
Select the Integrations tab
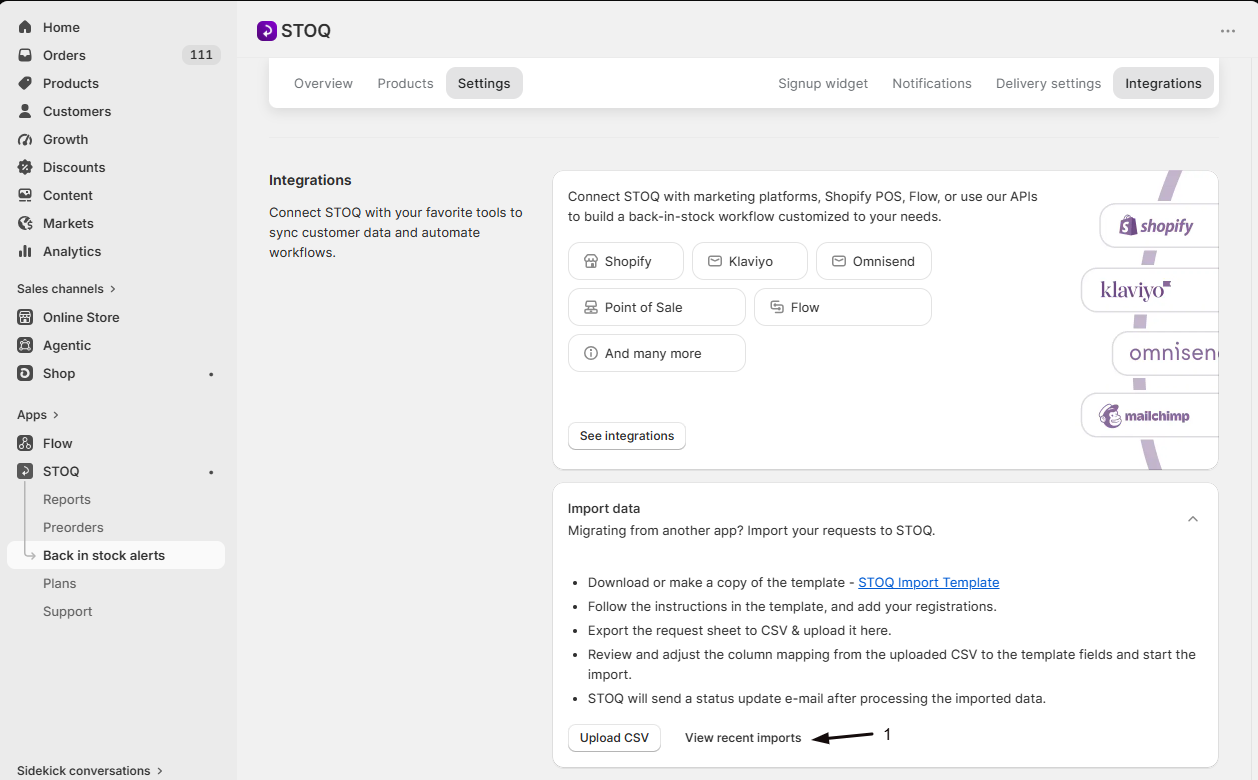coord(1163,83)
